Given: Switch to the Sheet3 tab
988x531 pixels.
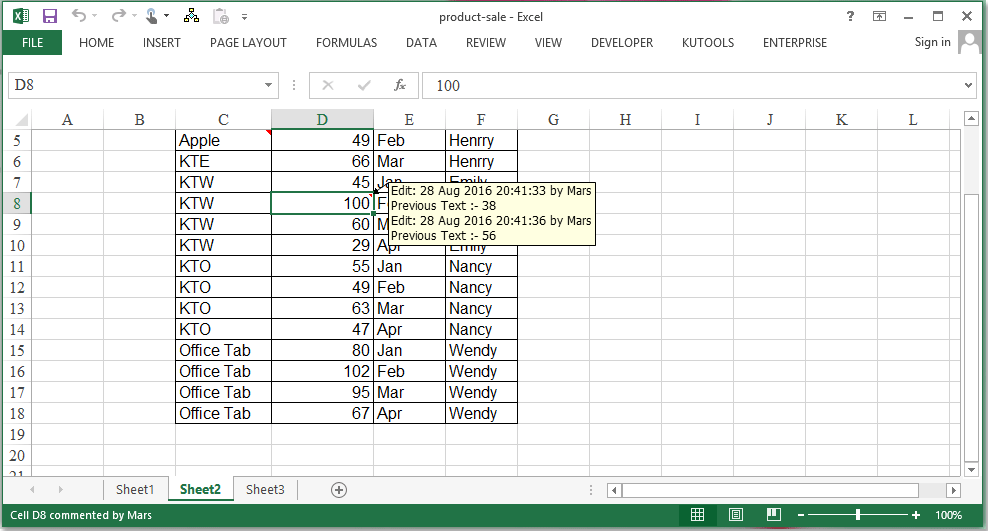Looking at the screenshot, I should tap(265, 490).
